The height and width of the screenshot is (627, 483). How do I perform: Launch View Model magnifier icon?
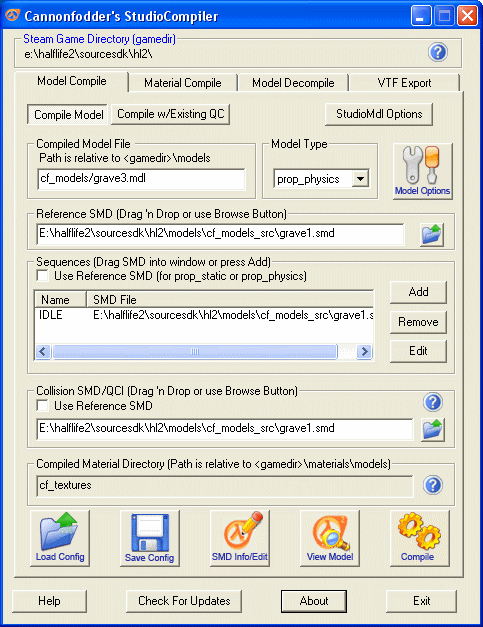pos(329,538)
